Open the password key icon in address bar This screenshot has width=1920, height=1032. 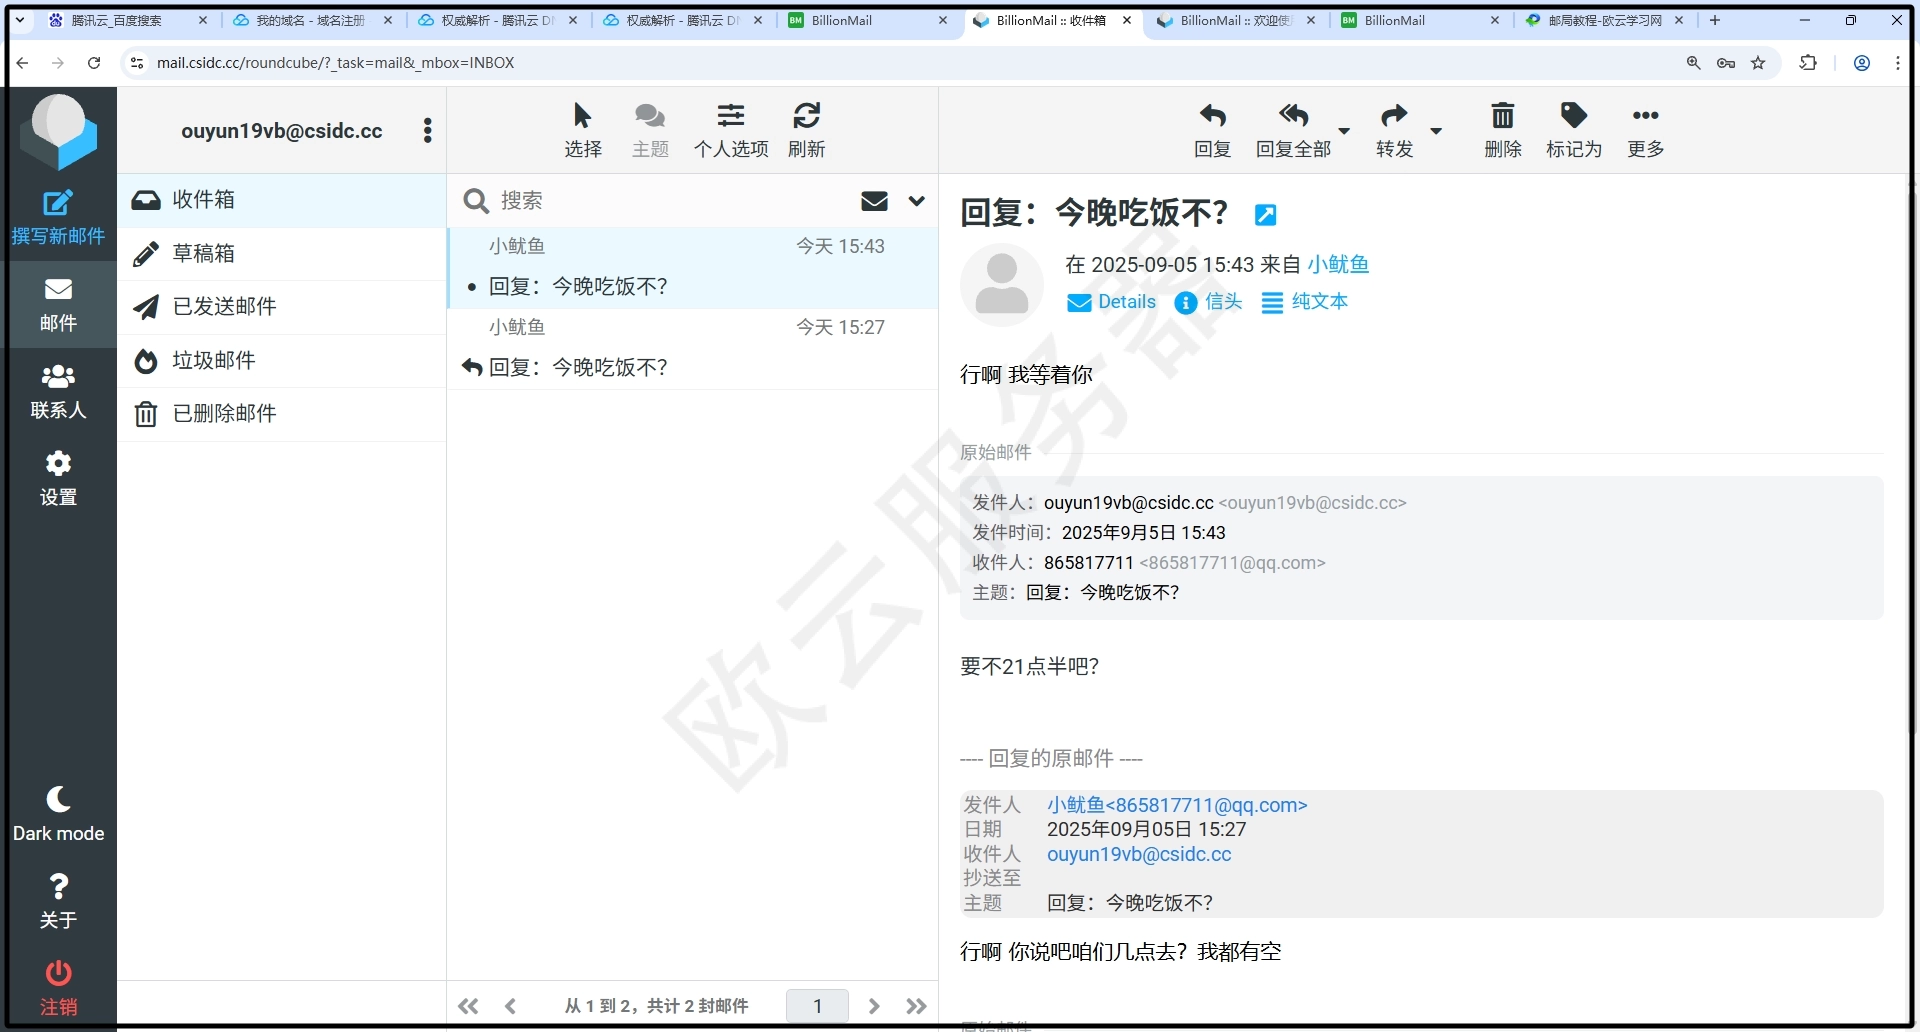[x=1725, y=63]
